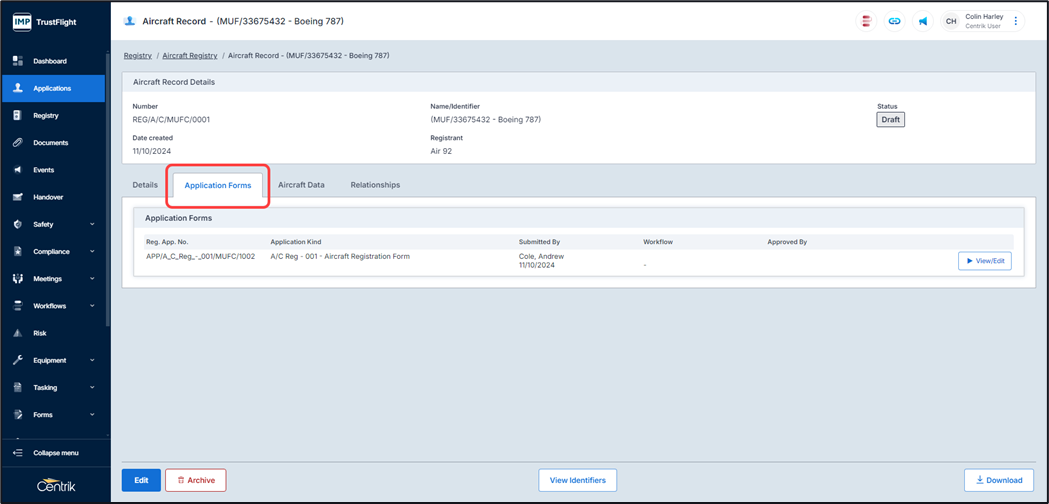Open the Relationships tab
Image resolution: width=1049 pixels, height=504 pixels.
pos(375,185)
